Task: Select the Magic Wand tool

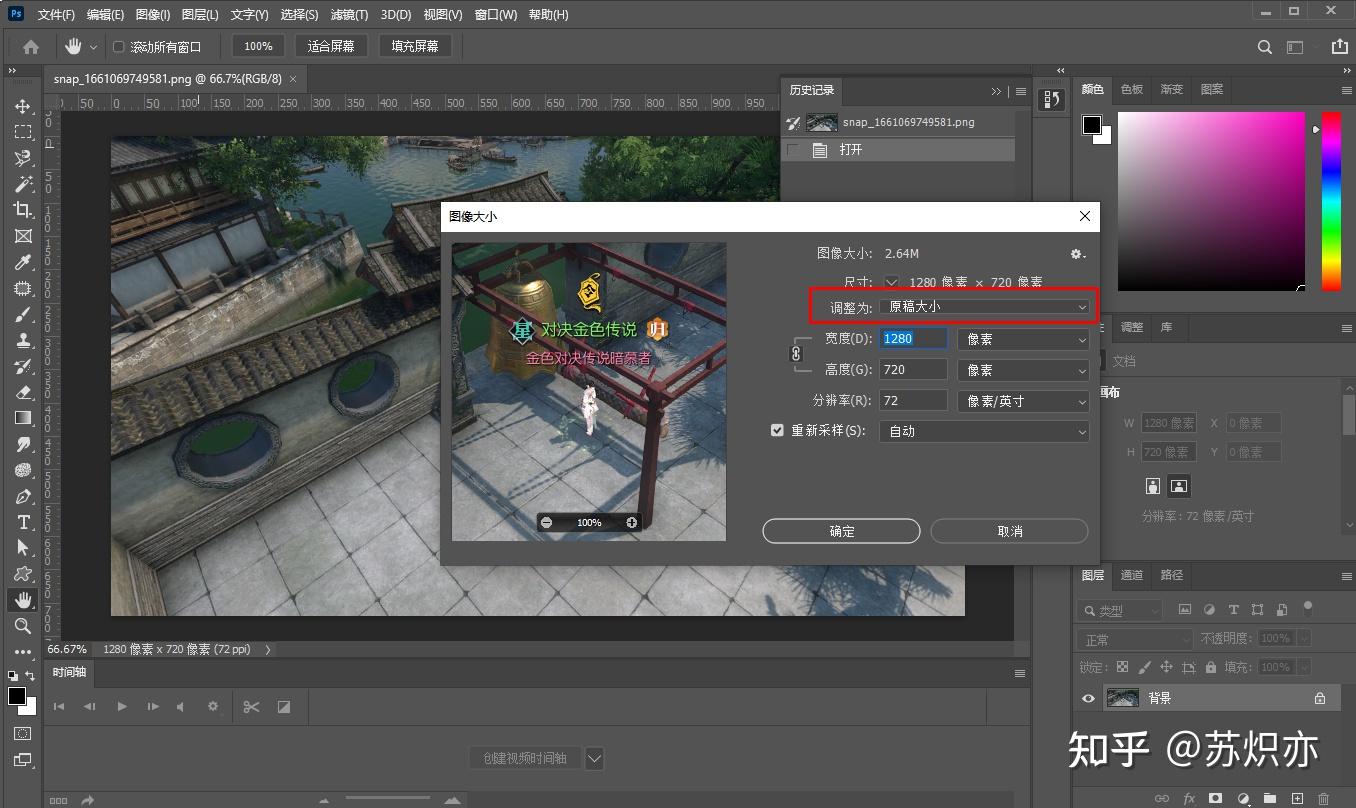Action: [x=22, y=184]
